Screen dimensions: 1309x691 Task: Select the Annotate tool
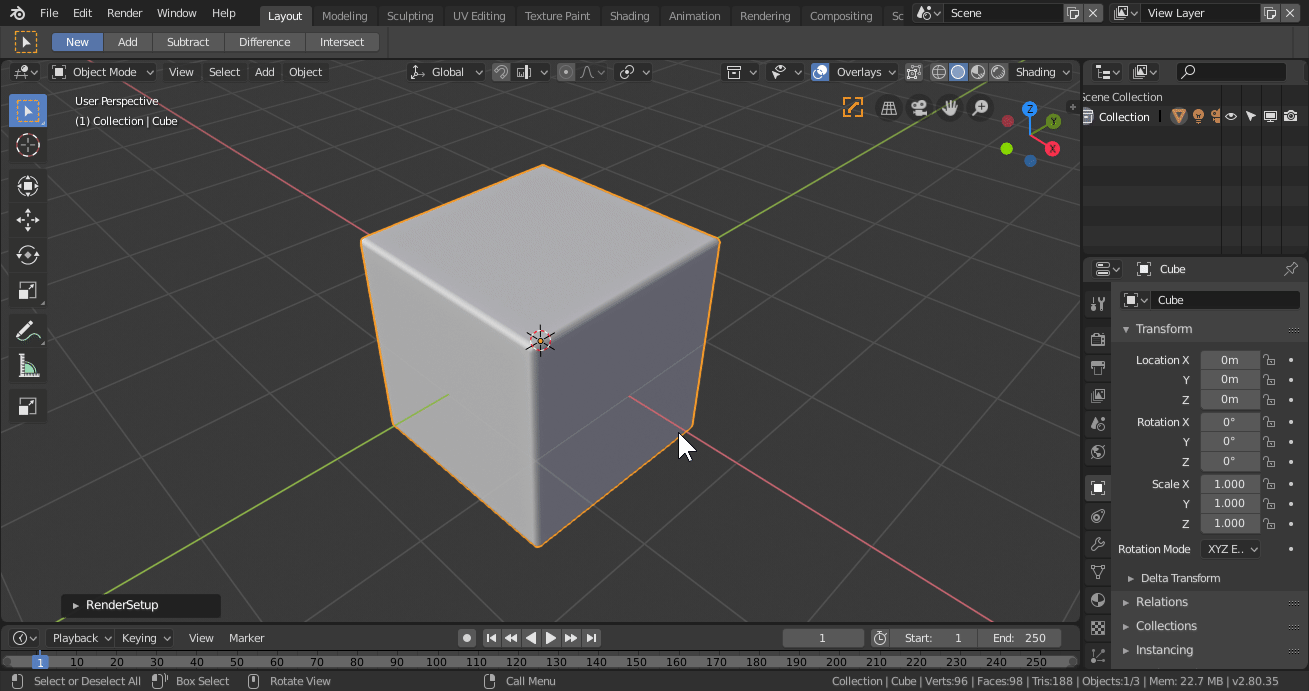click(28, 331)
